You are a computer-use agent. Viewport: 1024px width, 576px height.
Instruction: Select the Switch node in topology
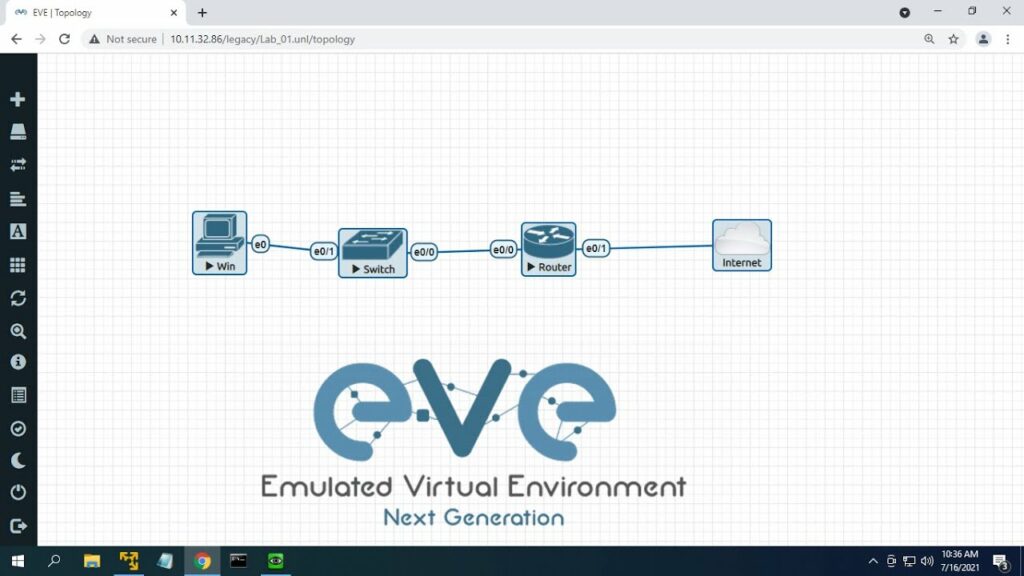(x=372, y=251)
